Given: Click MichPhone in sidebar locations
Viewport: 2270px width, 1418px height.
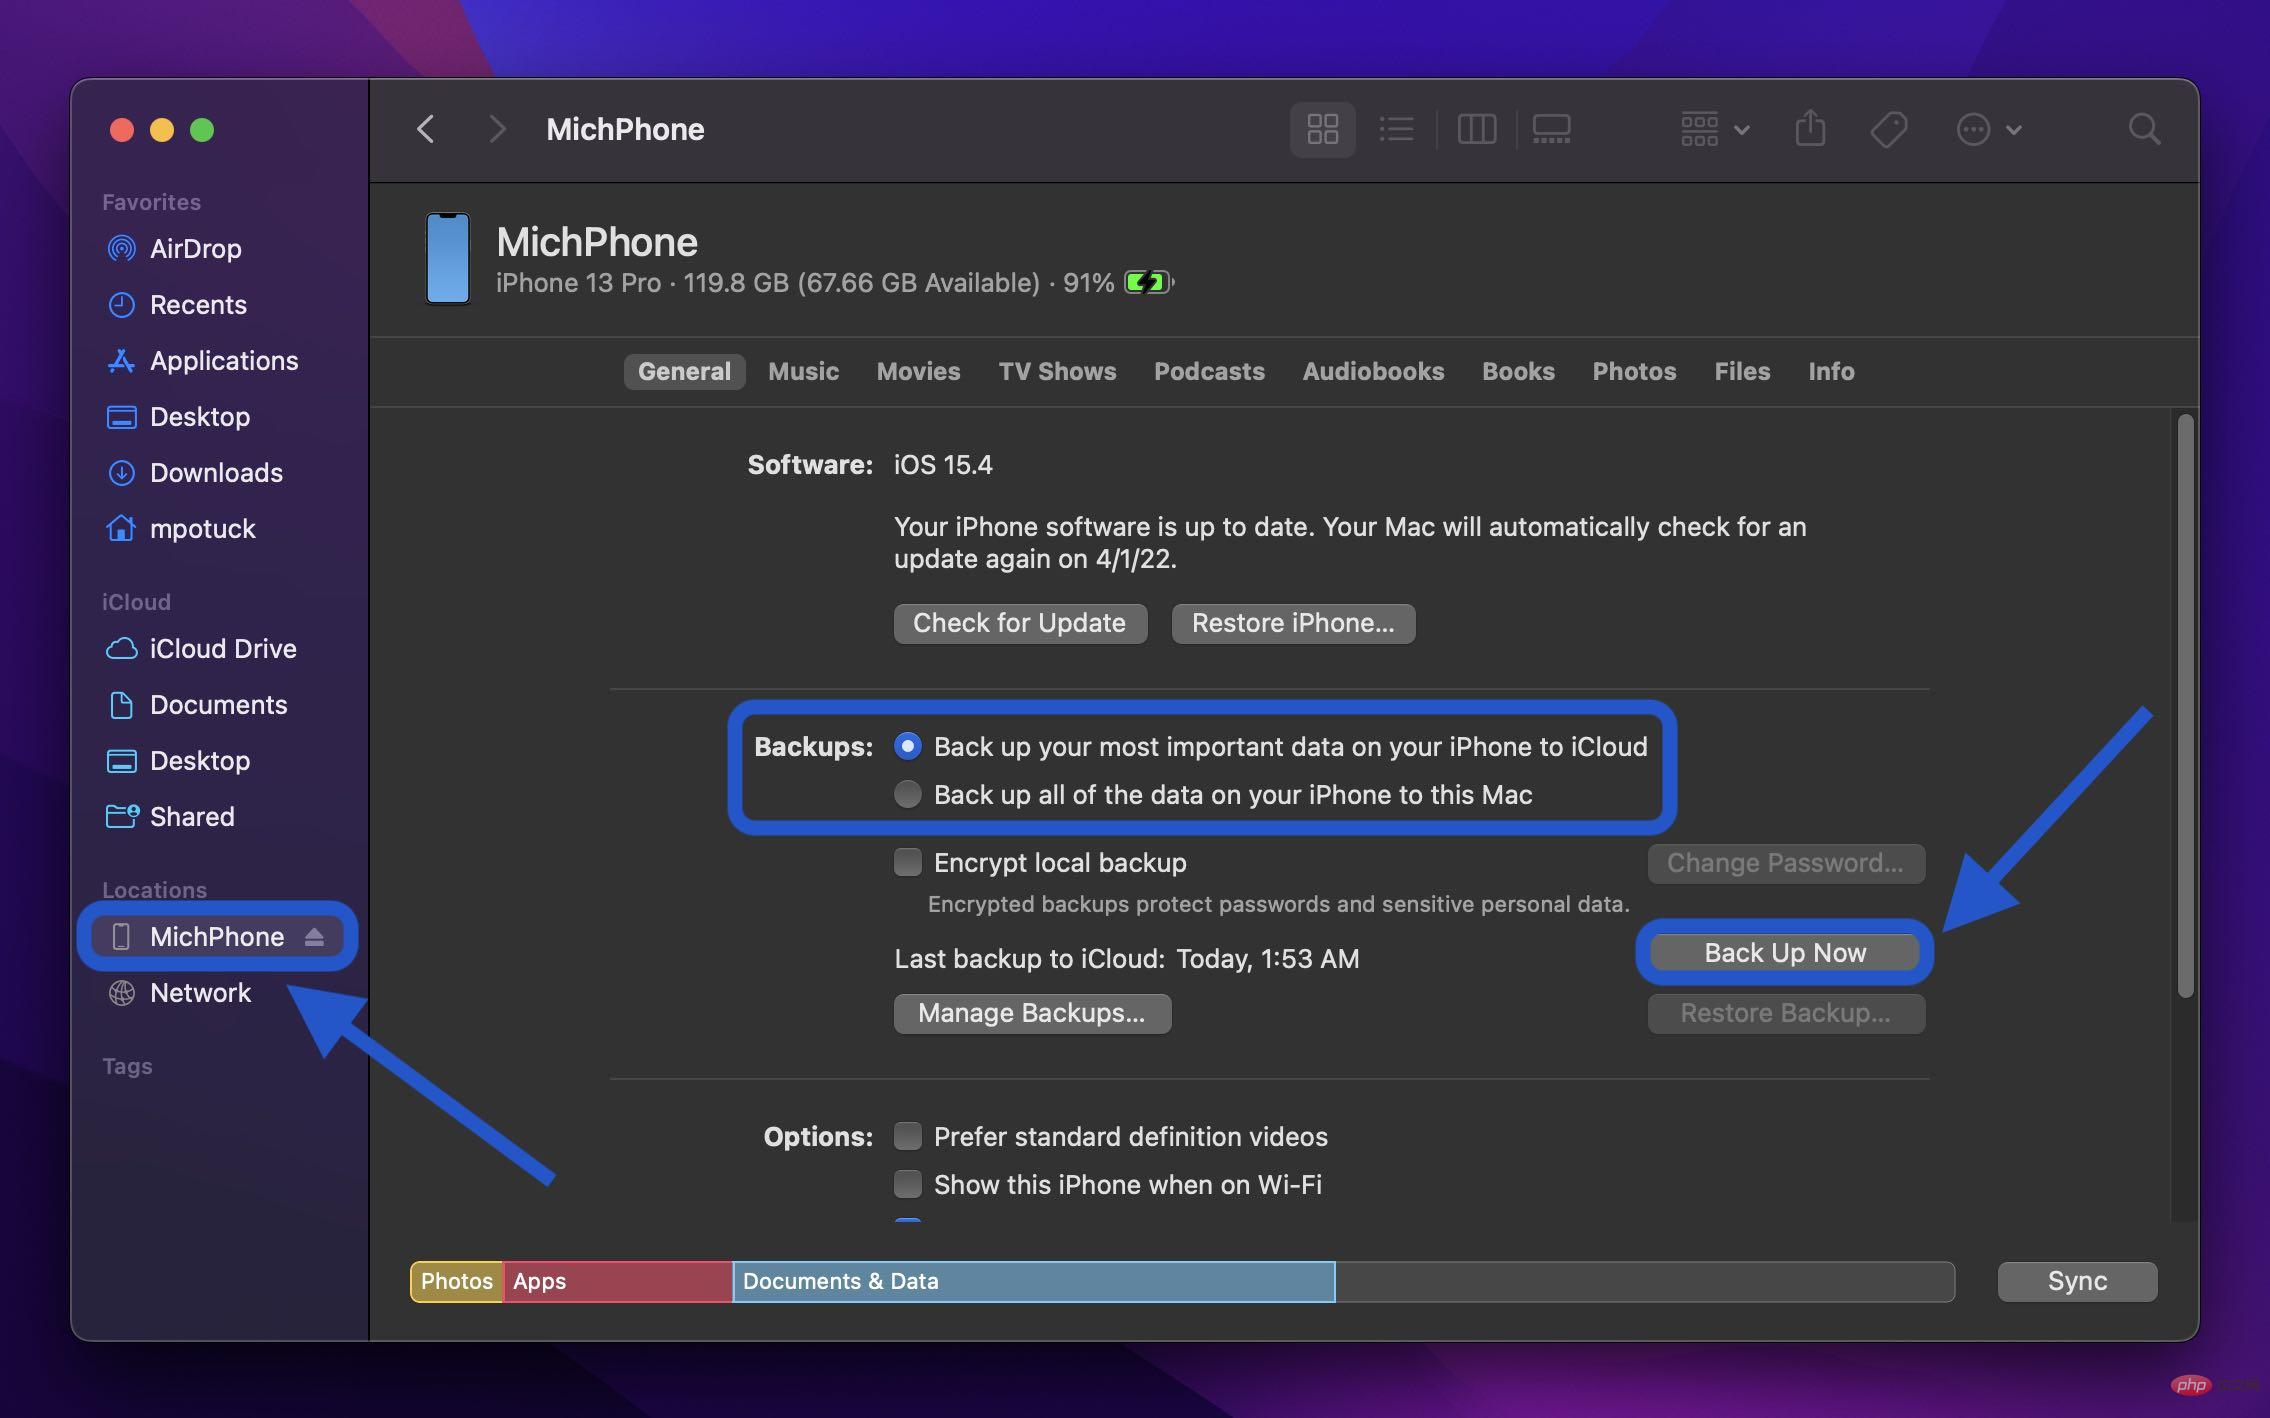Looking at the screenshot, I should (214, 934).
